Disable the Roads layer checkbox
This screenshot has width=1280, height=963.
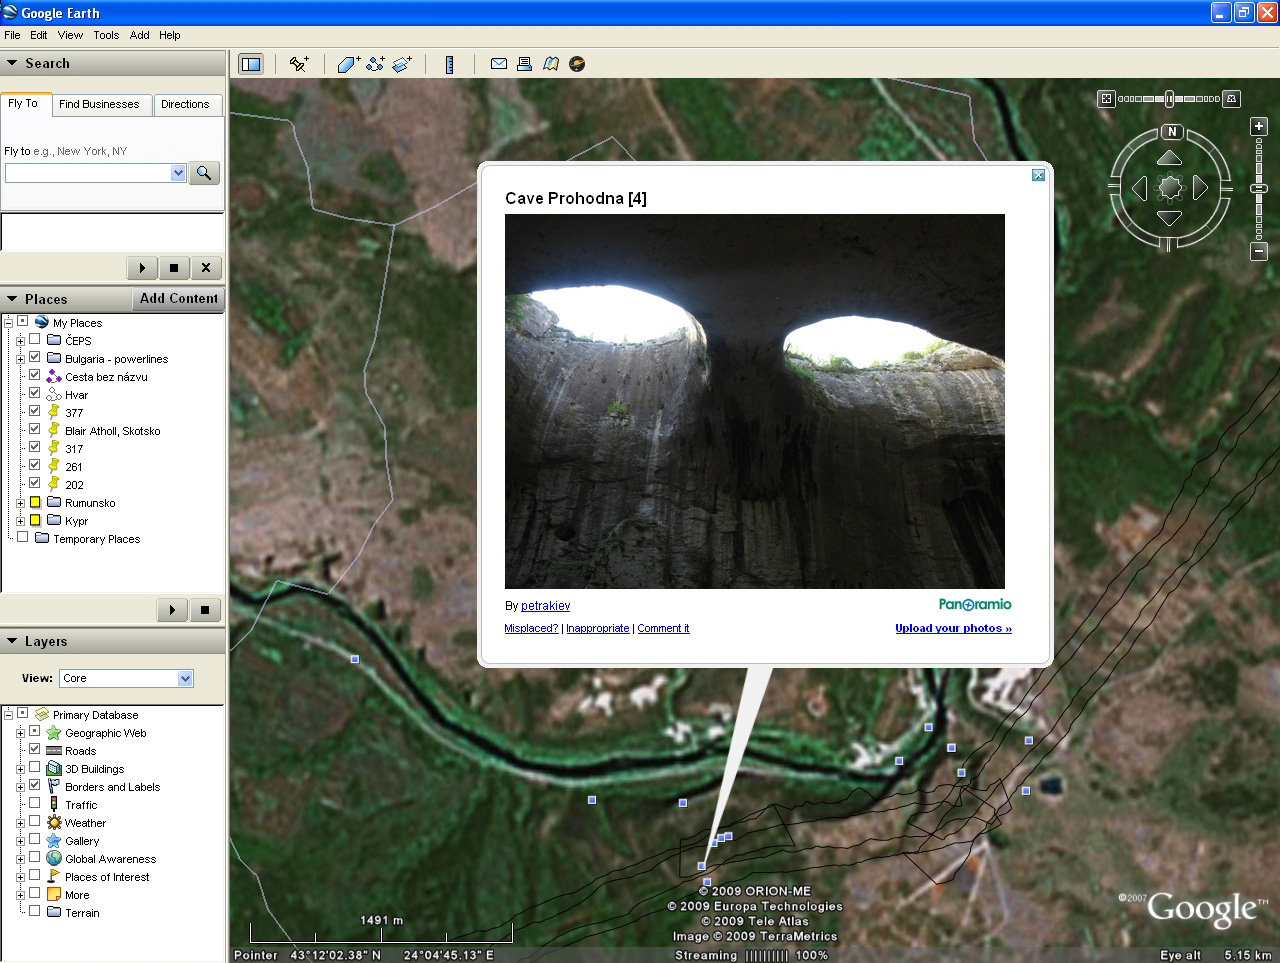[35, 749]
